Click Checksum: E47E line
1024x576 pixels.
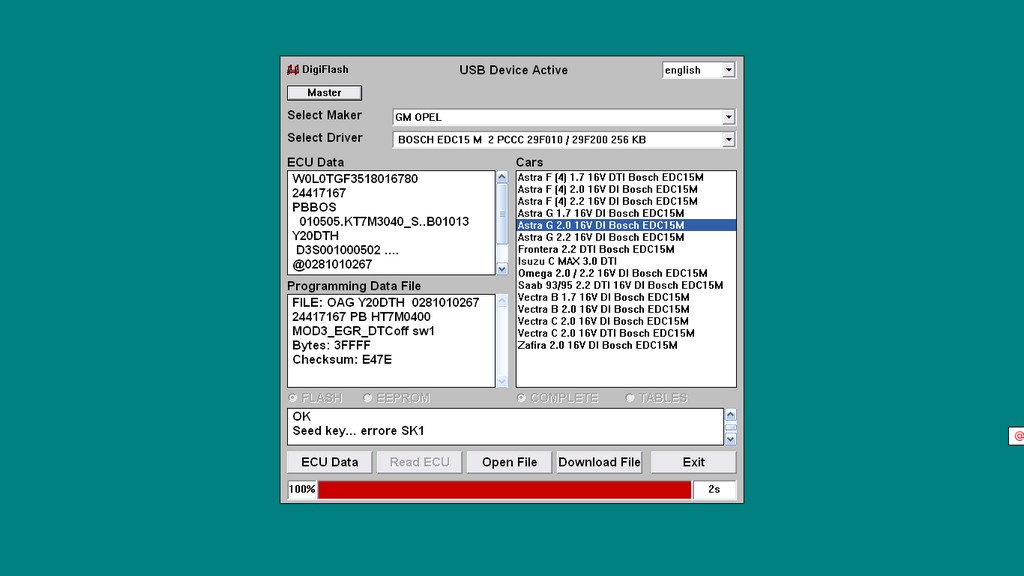(x=342, y=360)
